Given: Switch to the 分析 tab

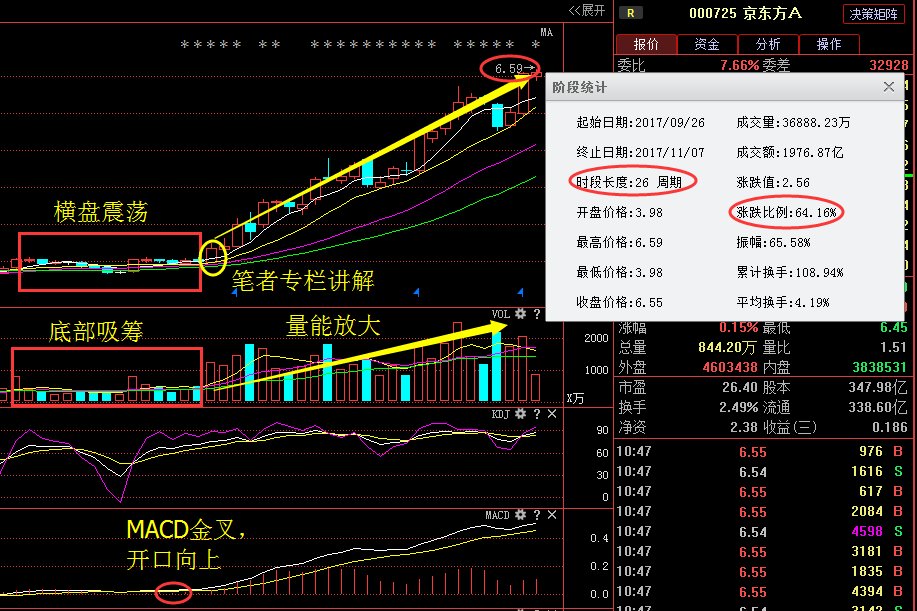Looking at the screenshot, I should tap(768, 44).
